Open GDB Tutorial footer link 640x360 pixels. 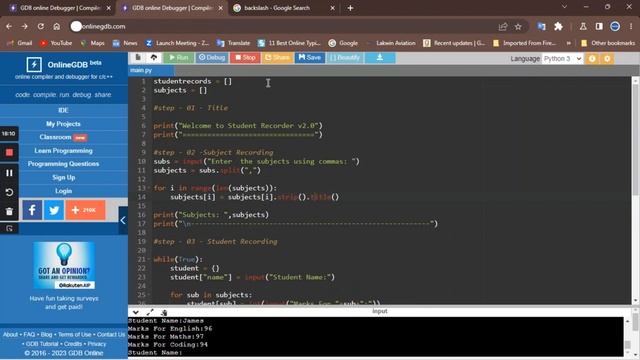tap(42, 344)
